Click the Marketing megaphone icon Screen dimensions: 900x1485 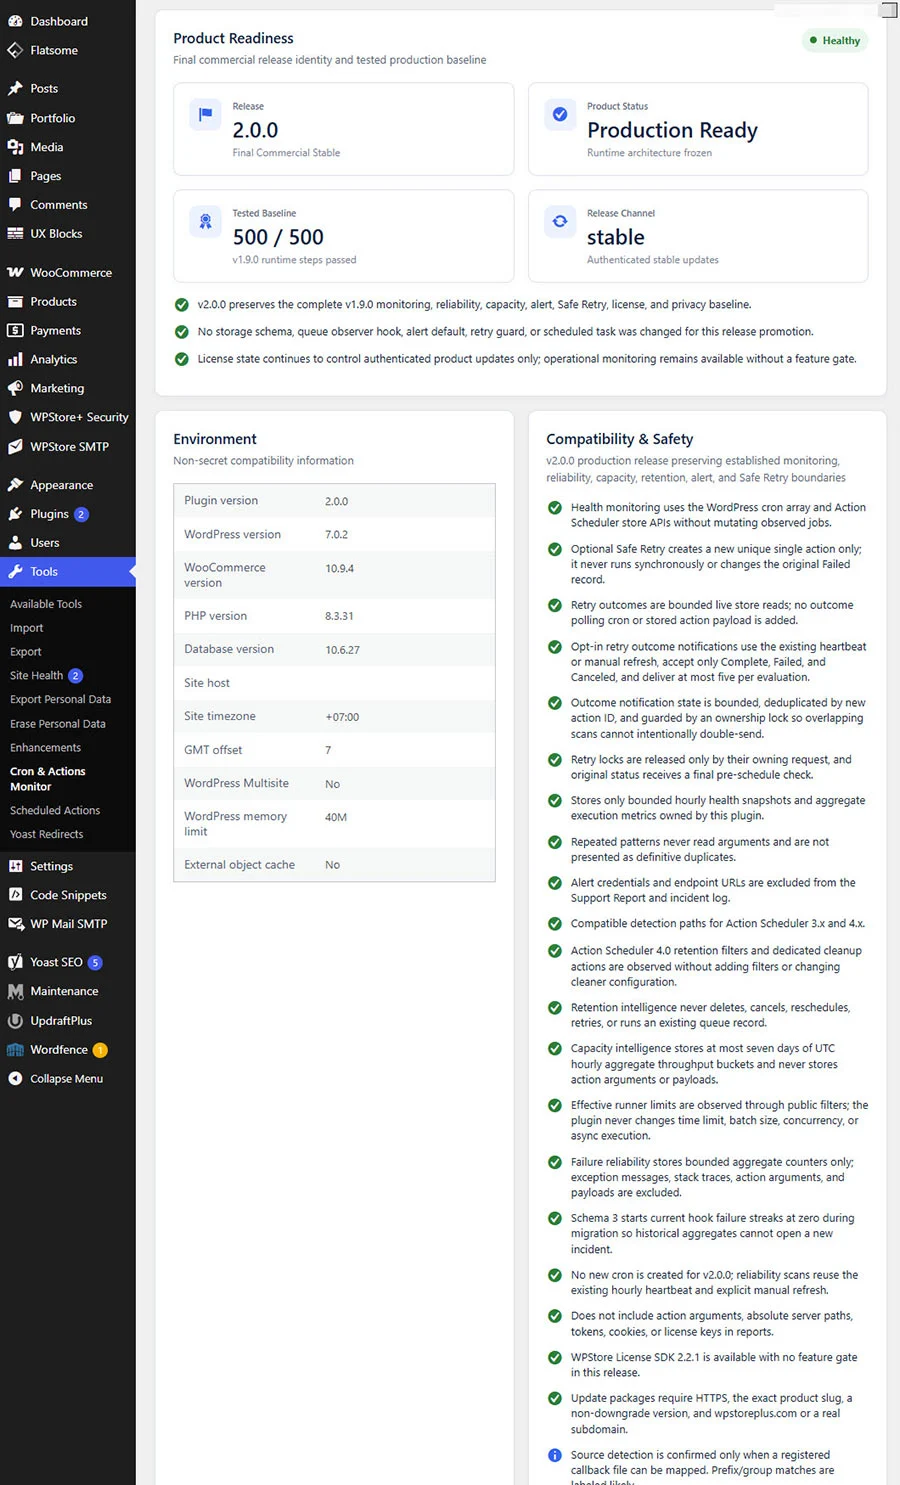[15, 388]
